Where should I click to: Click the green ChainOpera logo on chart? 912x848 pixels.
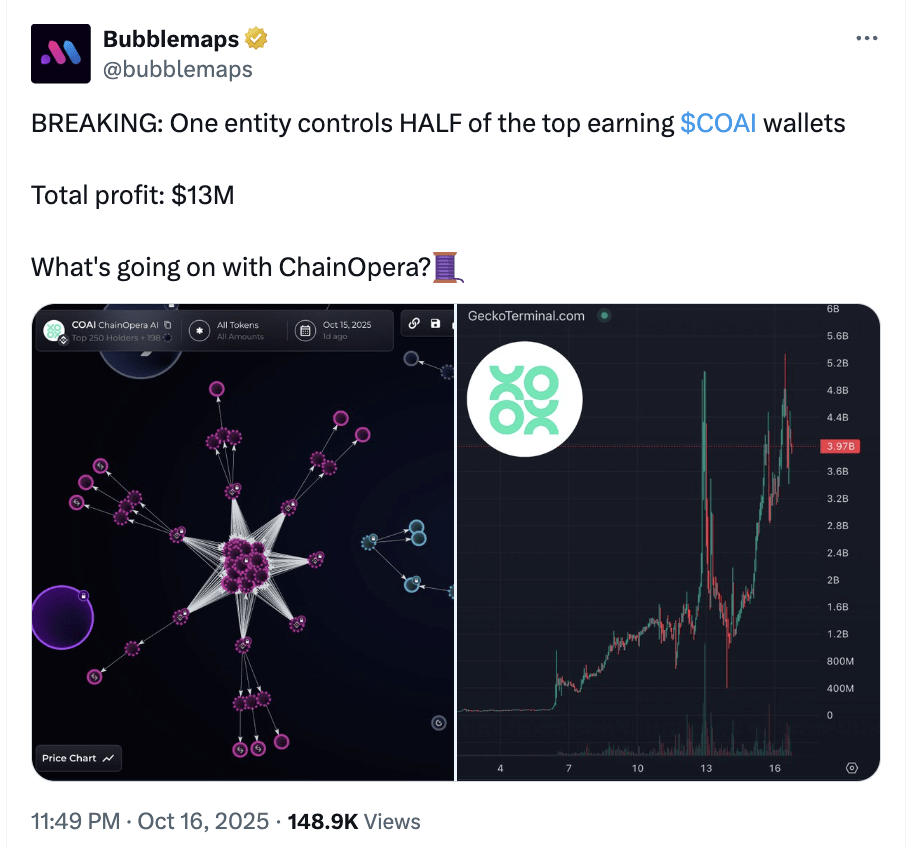(525, 400)
